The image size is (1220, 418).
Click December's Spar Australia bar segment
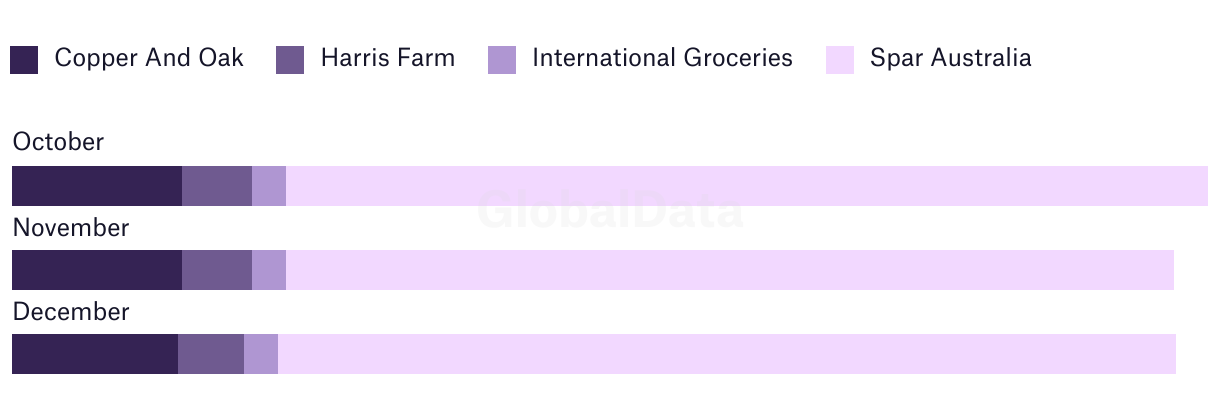pos(727,354)
